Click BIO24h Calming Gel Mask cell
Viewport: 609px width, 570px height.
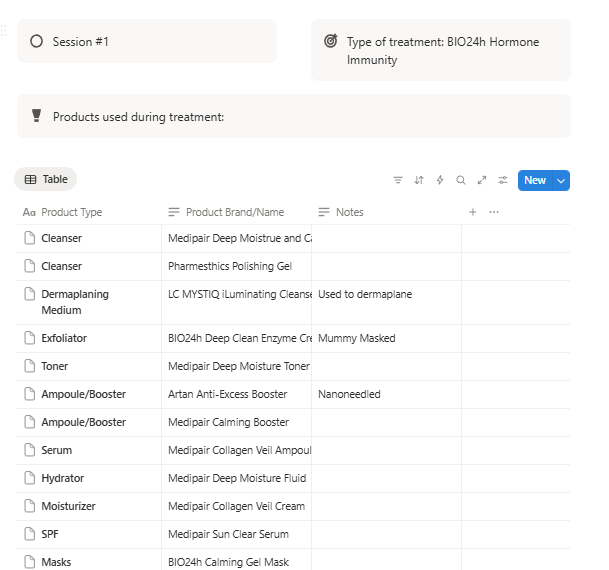click(237, 560)
